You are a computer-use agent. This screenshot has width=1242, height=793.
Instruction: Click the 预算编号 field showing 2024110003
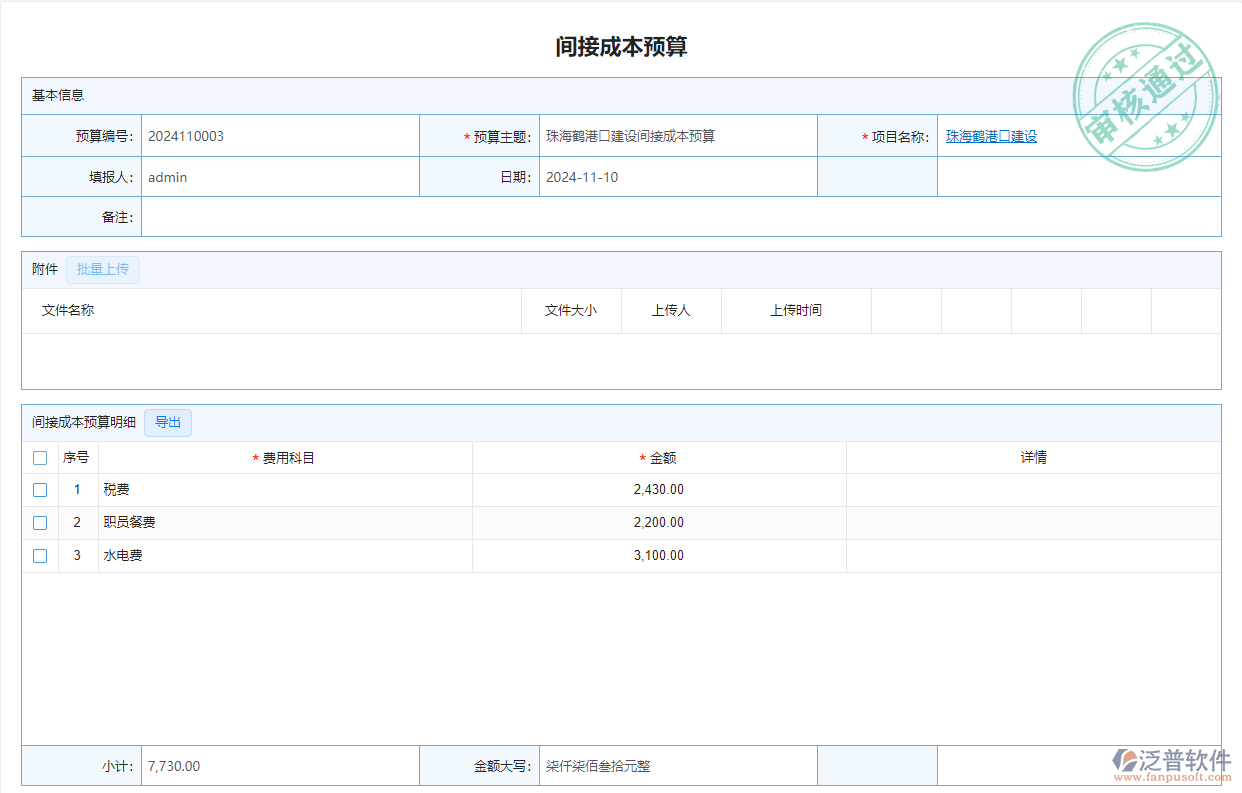point(280,137)
